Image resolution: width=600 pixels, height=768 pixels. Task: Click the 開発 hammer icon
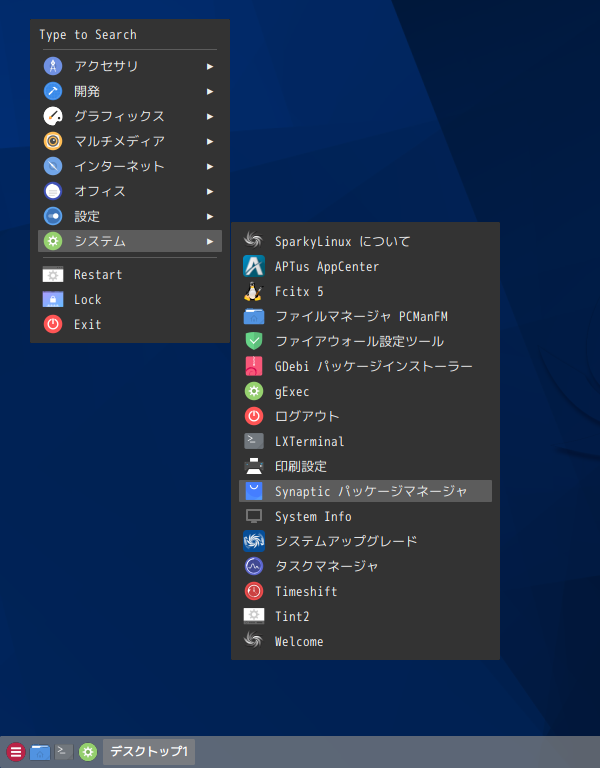point(53,91)
